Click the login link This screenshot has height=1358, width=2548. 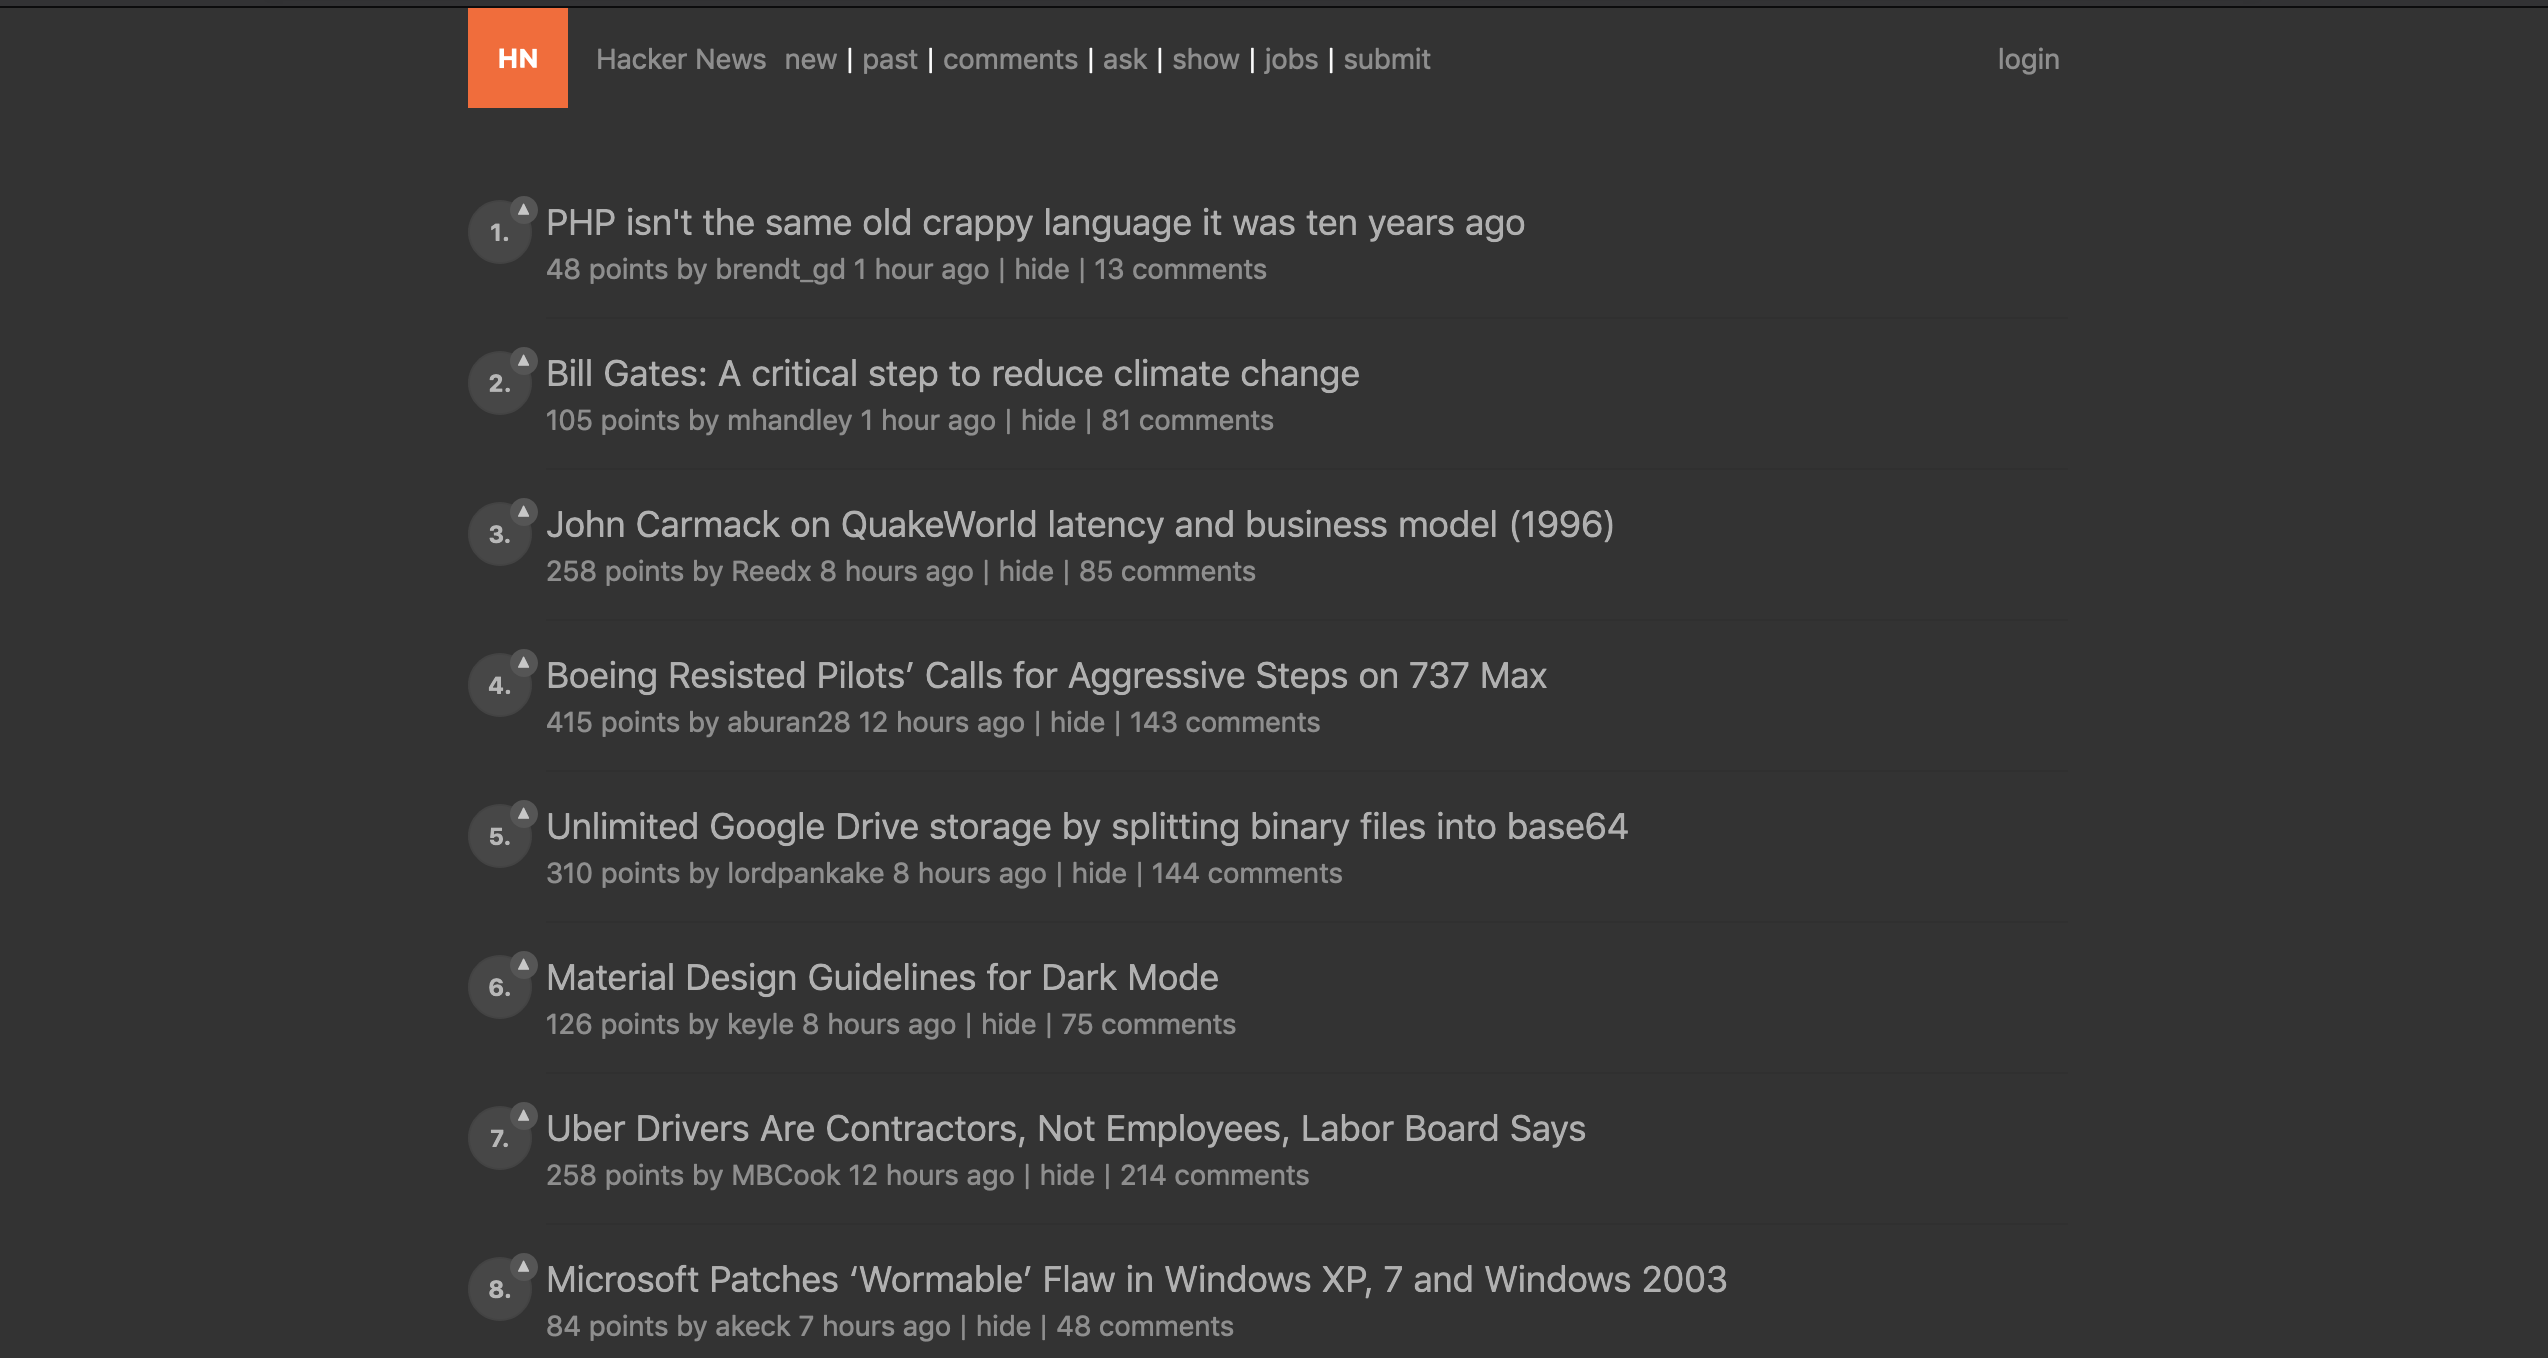point(2027,58)
